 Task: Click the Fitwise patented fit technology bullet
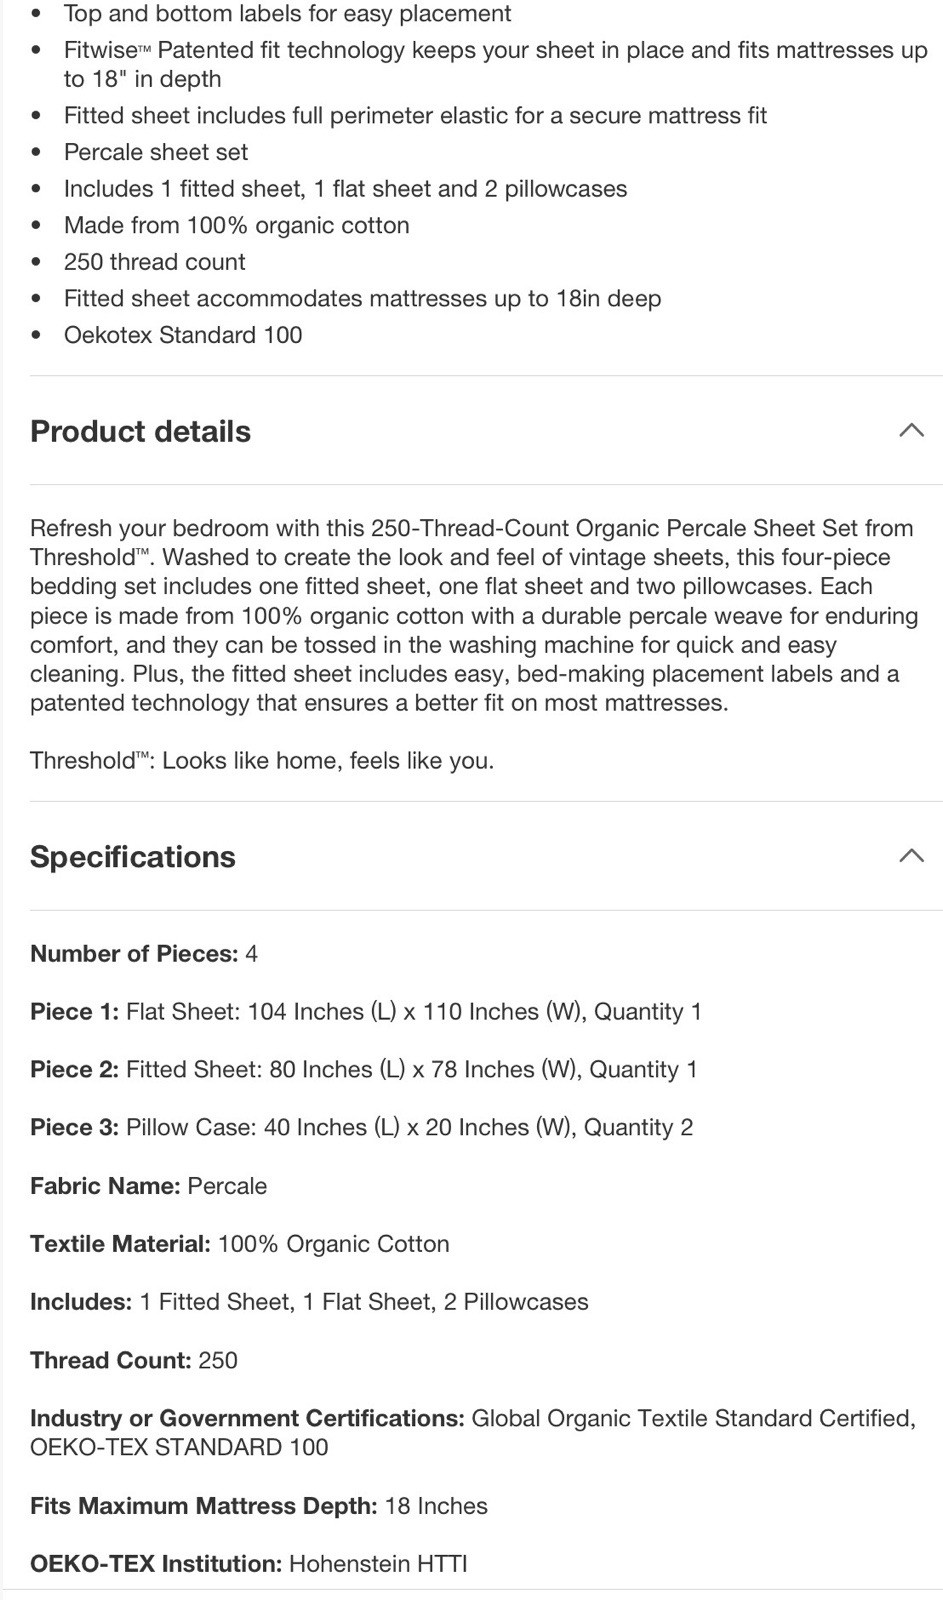[x=495, y=64]
